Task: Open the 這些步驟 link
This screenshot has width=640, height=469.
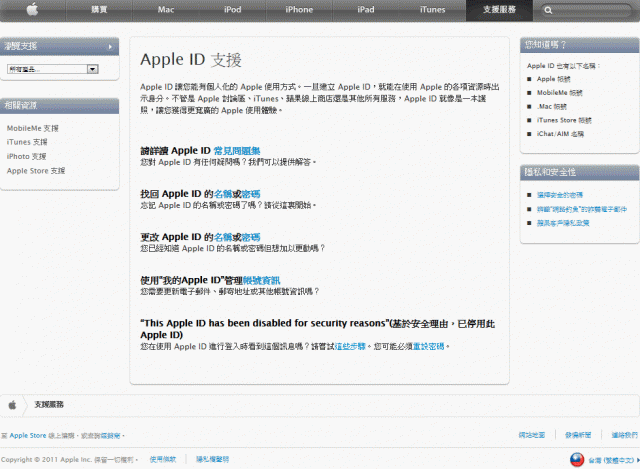Action: pos(350,346)
